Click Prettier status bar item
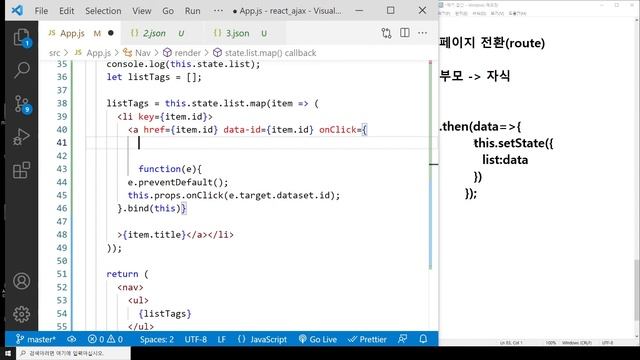The height and width of the screenshot is (360, 640). click(367, 339)
